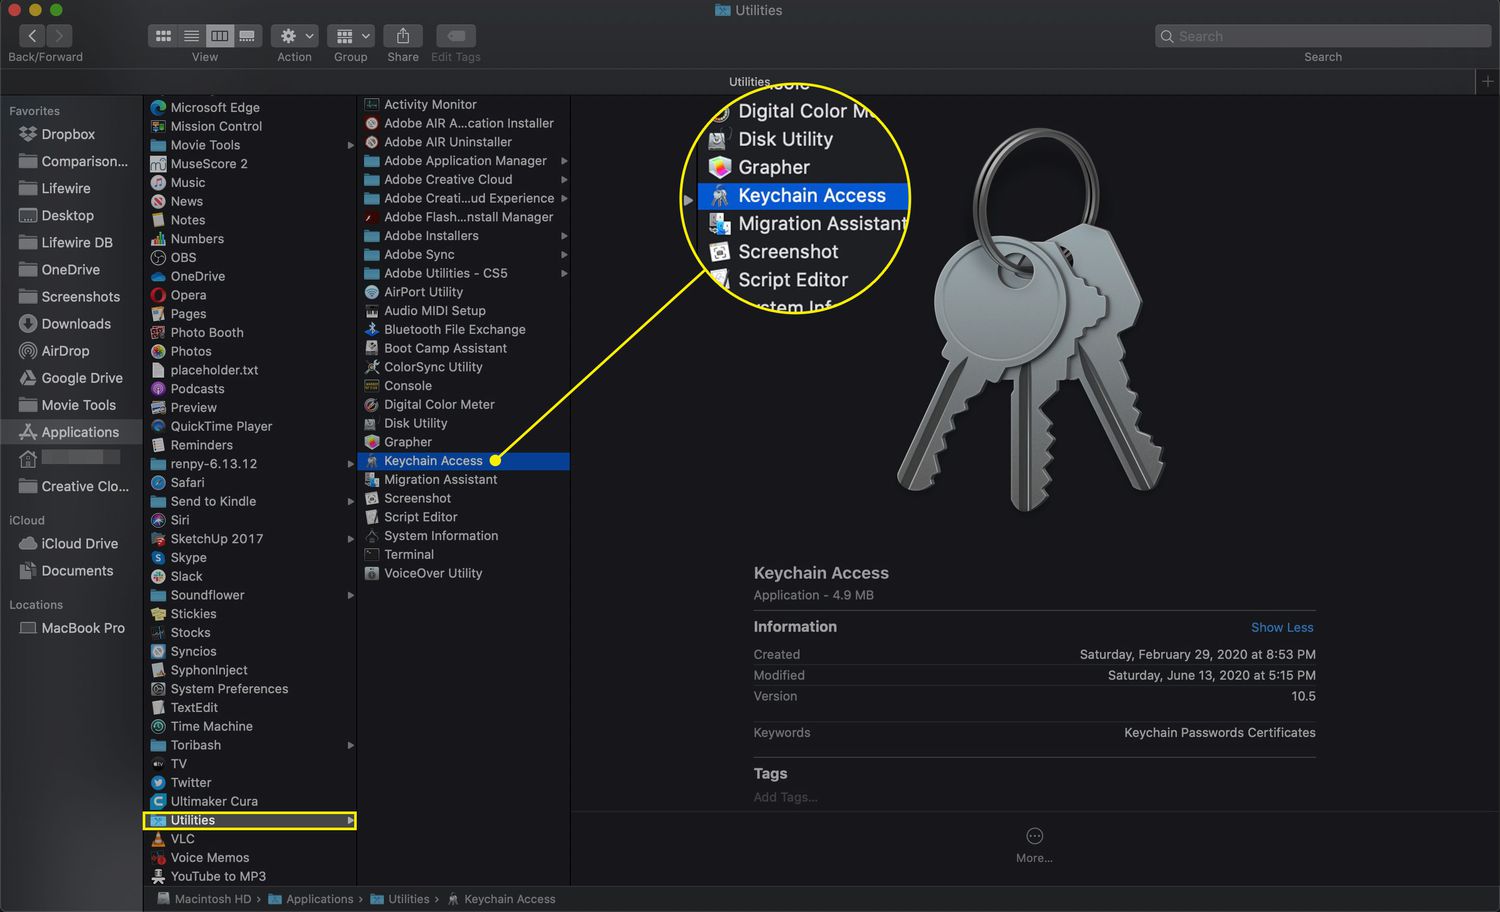Select Disk Utility in Utilities column
This screenshot has height=912, width=1500.
(415, 423)
